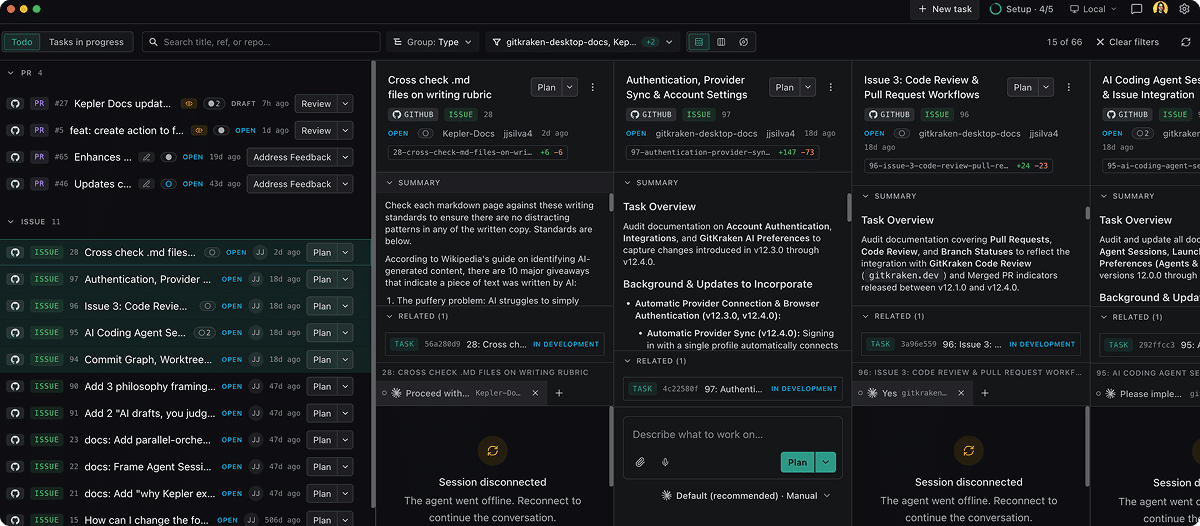Click the microphone icon in prompt box
This screenshot has width=1200, height=526.
click(x=665, y=462)
